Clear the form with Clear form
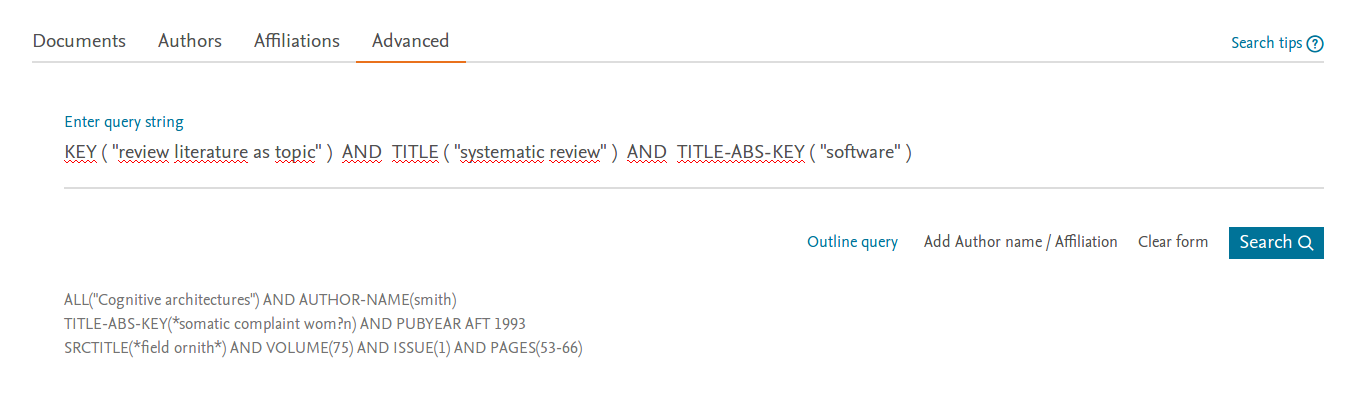1355x393 pixels. tap(1173, 242)
